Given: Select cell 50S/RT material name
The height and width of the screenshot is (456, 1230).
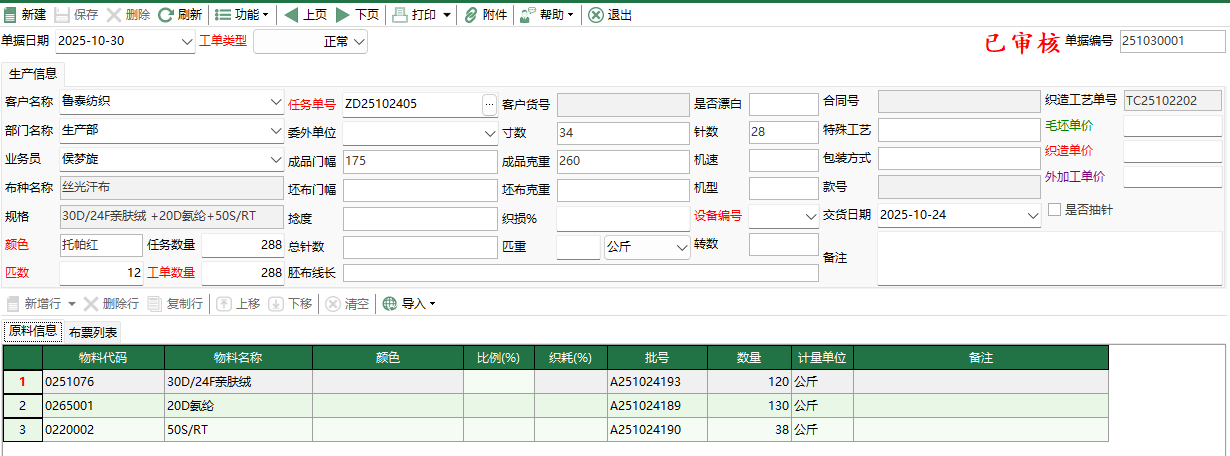Looking at the screenshot, I should click(x=239, y=430).
